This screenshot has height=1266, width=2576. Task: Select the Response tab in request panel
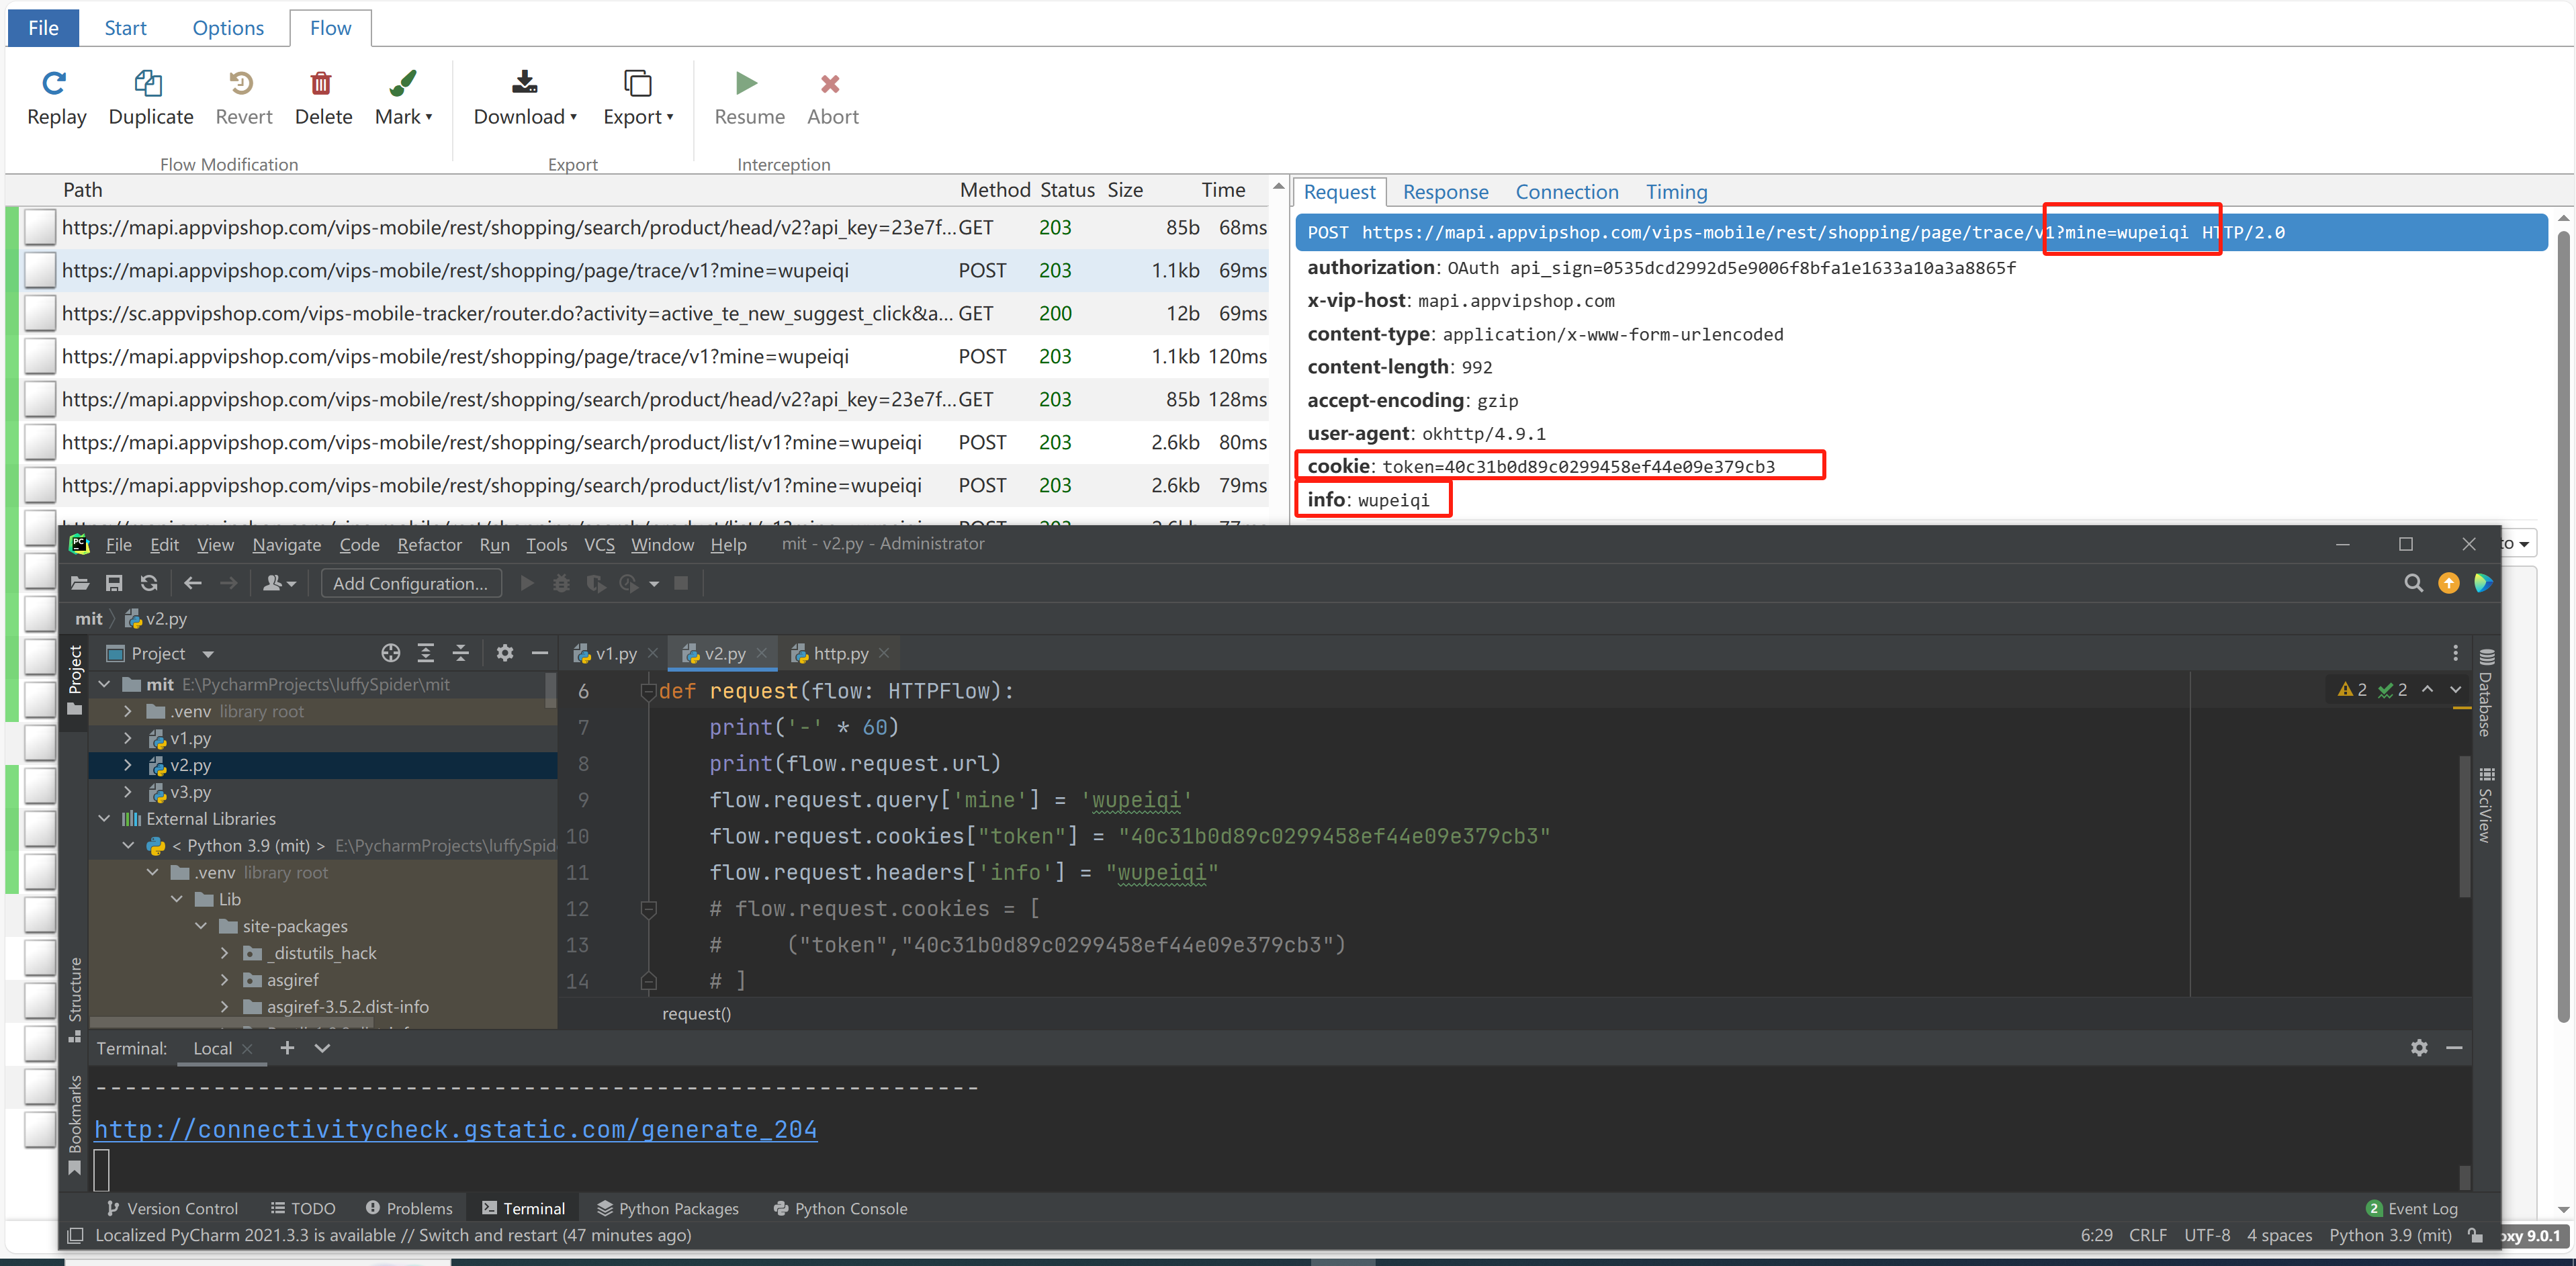(1441, 191)
